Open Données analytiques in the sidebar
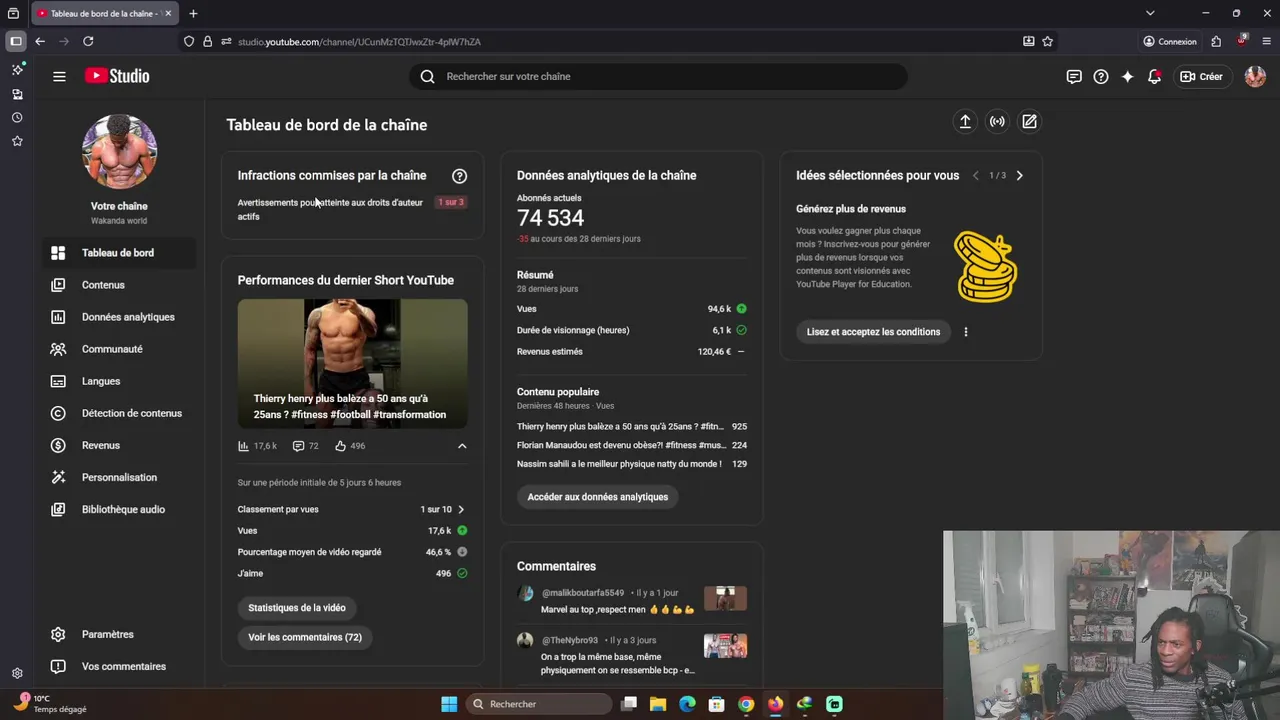 119,317
